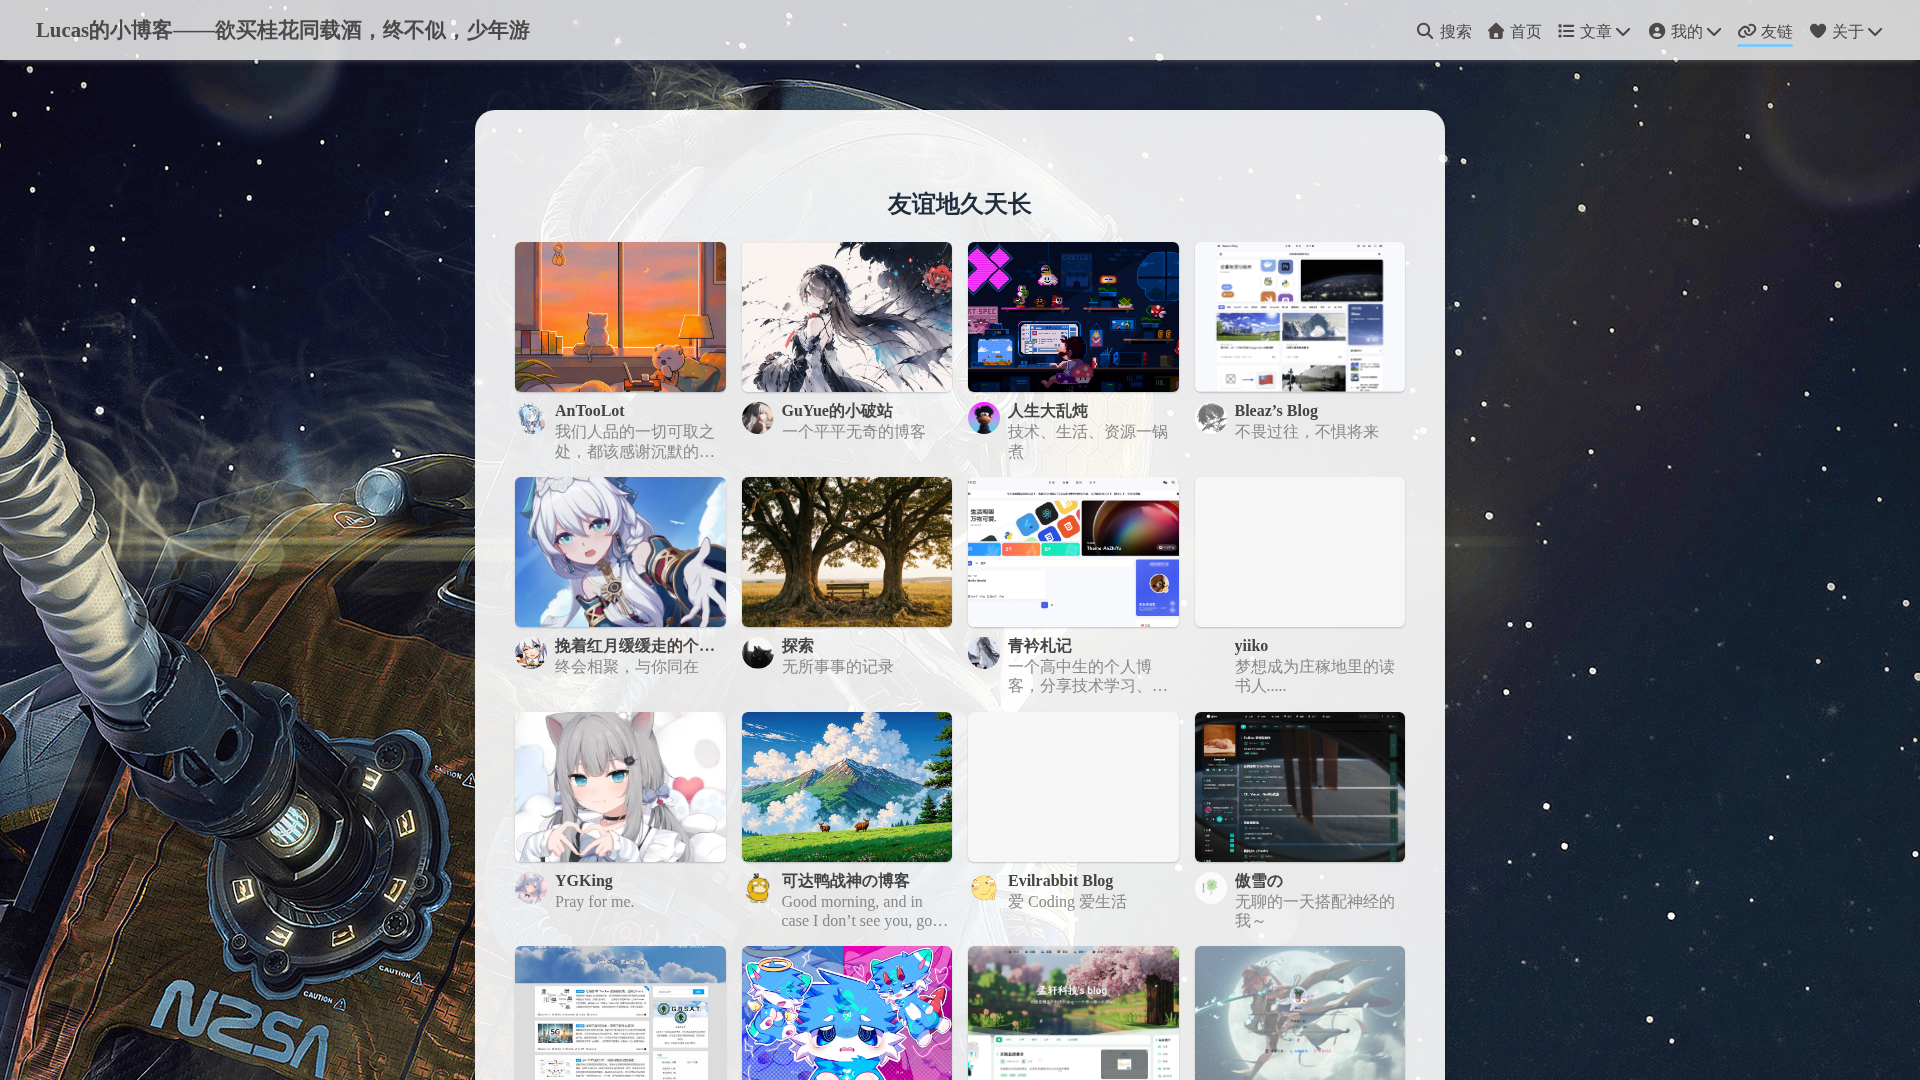Open the GuYue的小破站 link
1920x1080 pixels.
coord(837,411)
